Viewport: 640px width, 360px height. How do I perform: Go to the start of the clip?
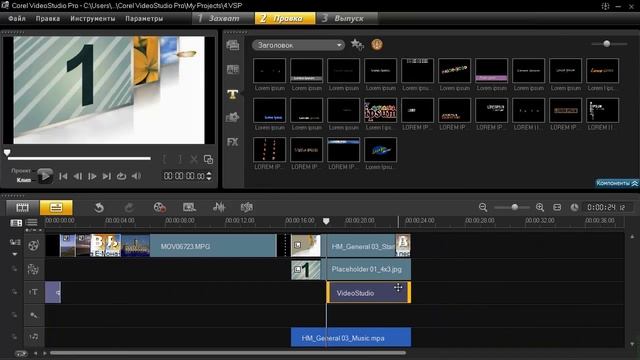click(63, 176)
